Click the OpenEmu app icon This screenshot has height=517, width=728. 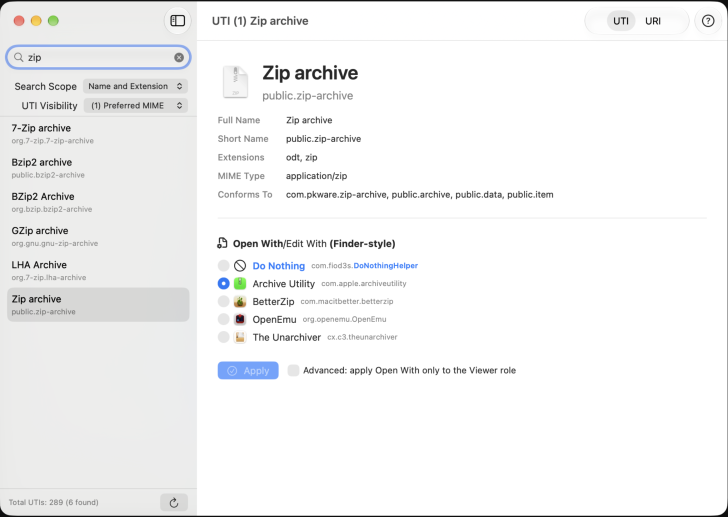240,319
